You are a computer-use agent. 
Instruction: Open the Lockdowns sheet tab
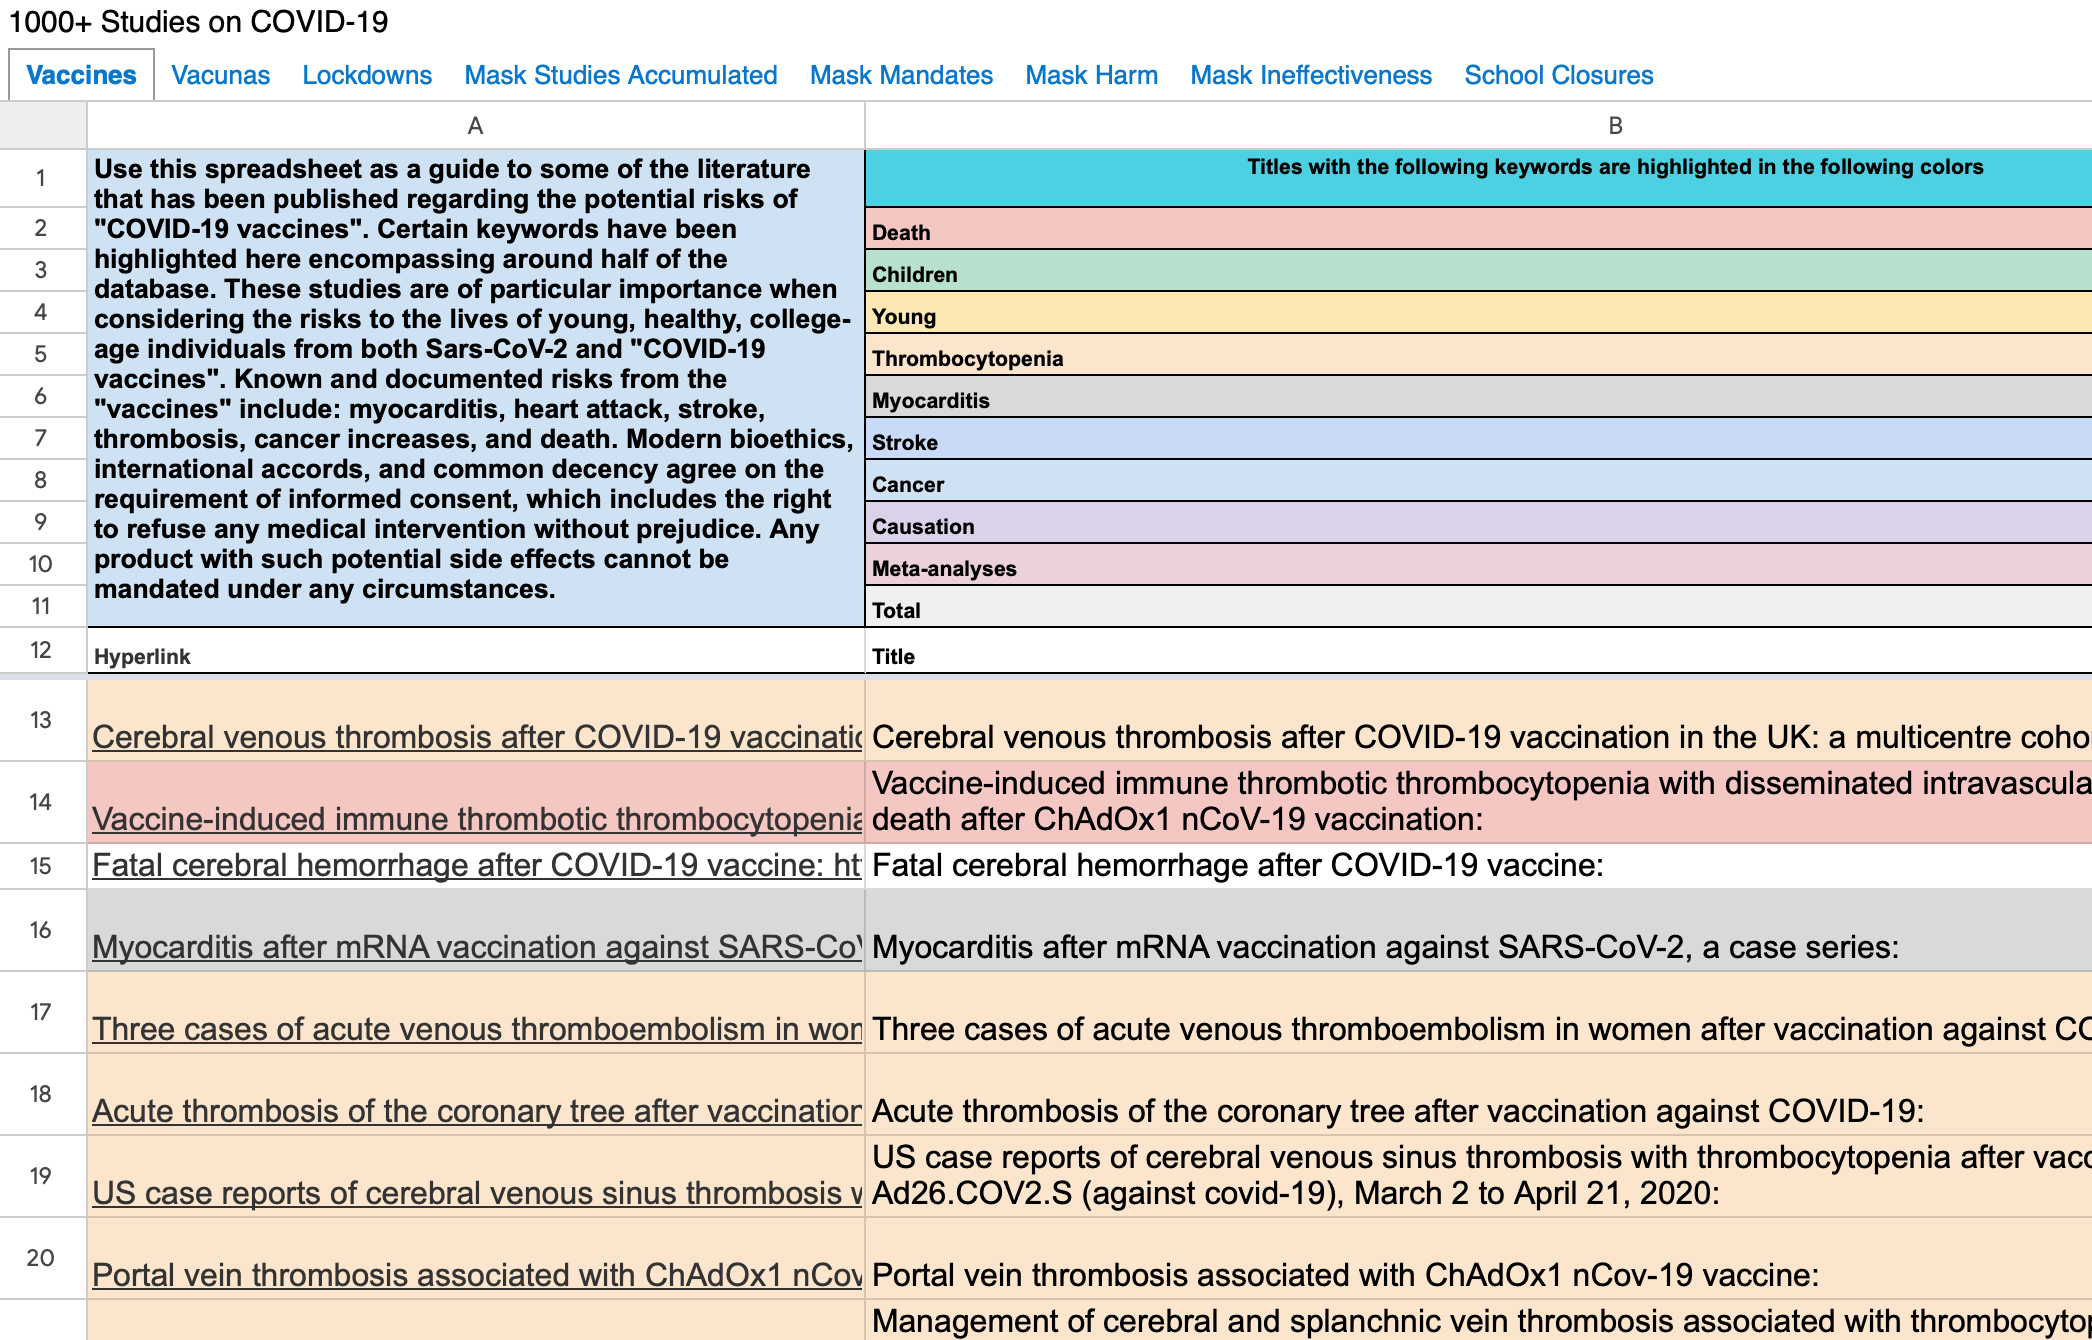[x=367, y=75]
